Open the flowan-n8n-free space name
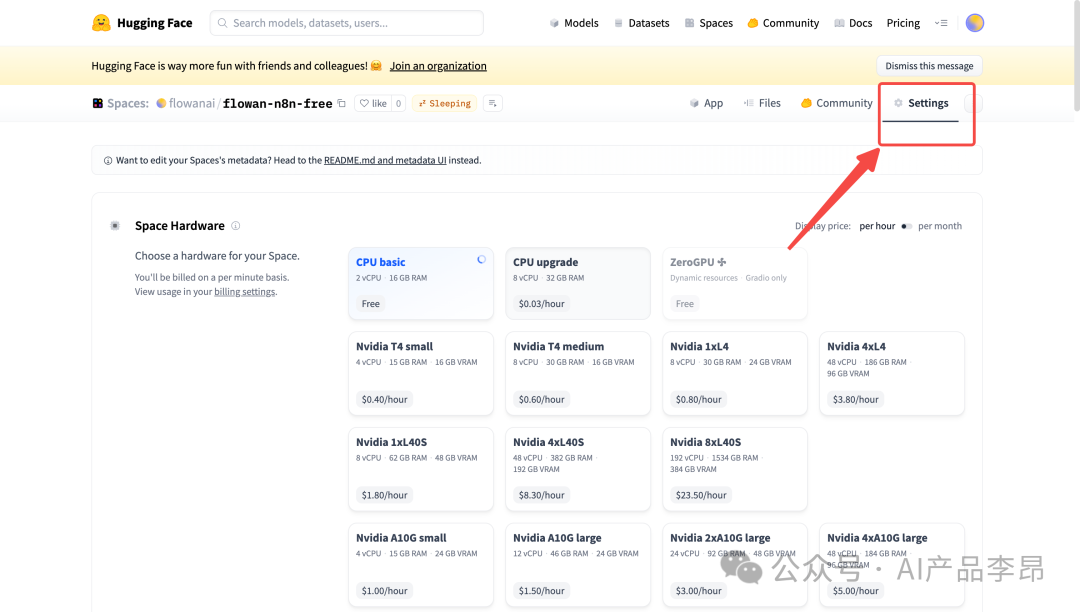 pos(278,103)
